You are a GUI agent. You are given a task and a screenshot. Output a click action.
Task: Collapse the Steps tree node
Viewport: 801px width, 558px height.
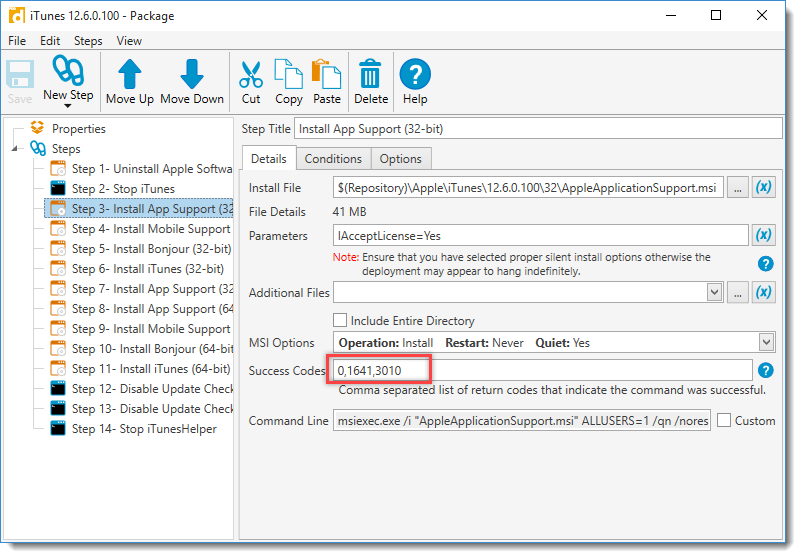[16, 149]
